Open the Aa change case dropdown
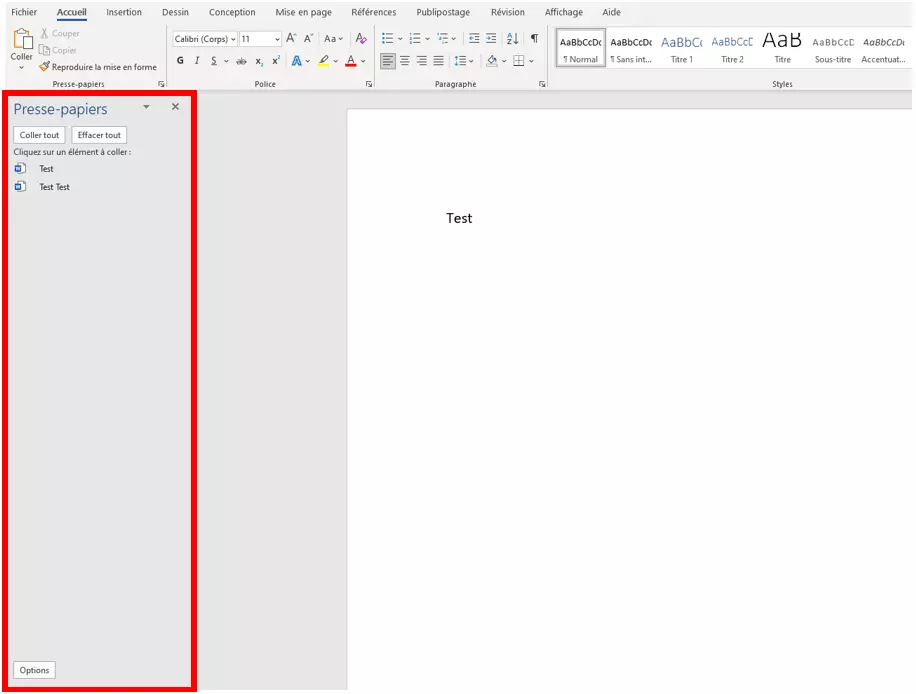This screenshot has height=694, width=916. (334, 39)
